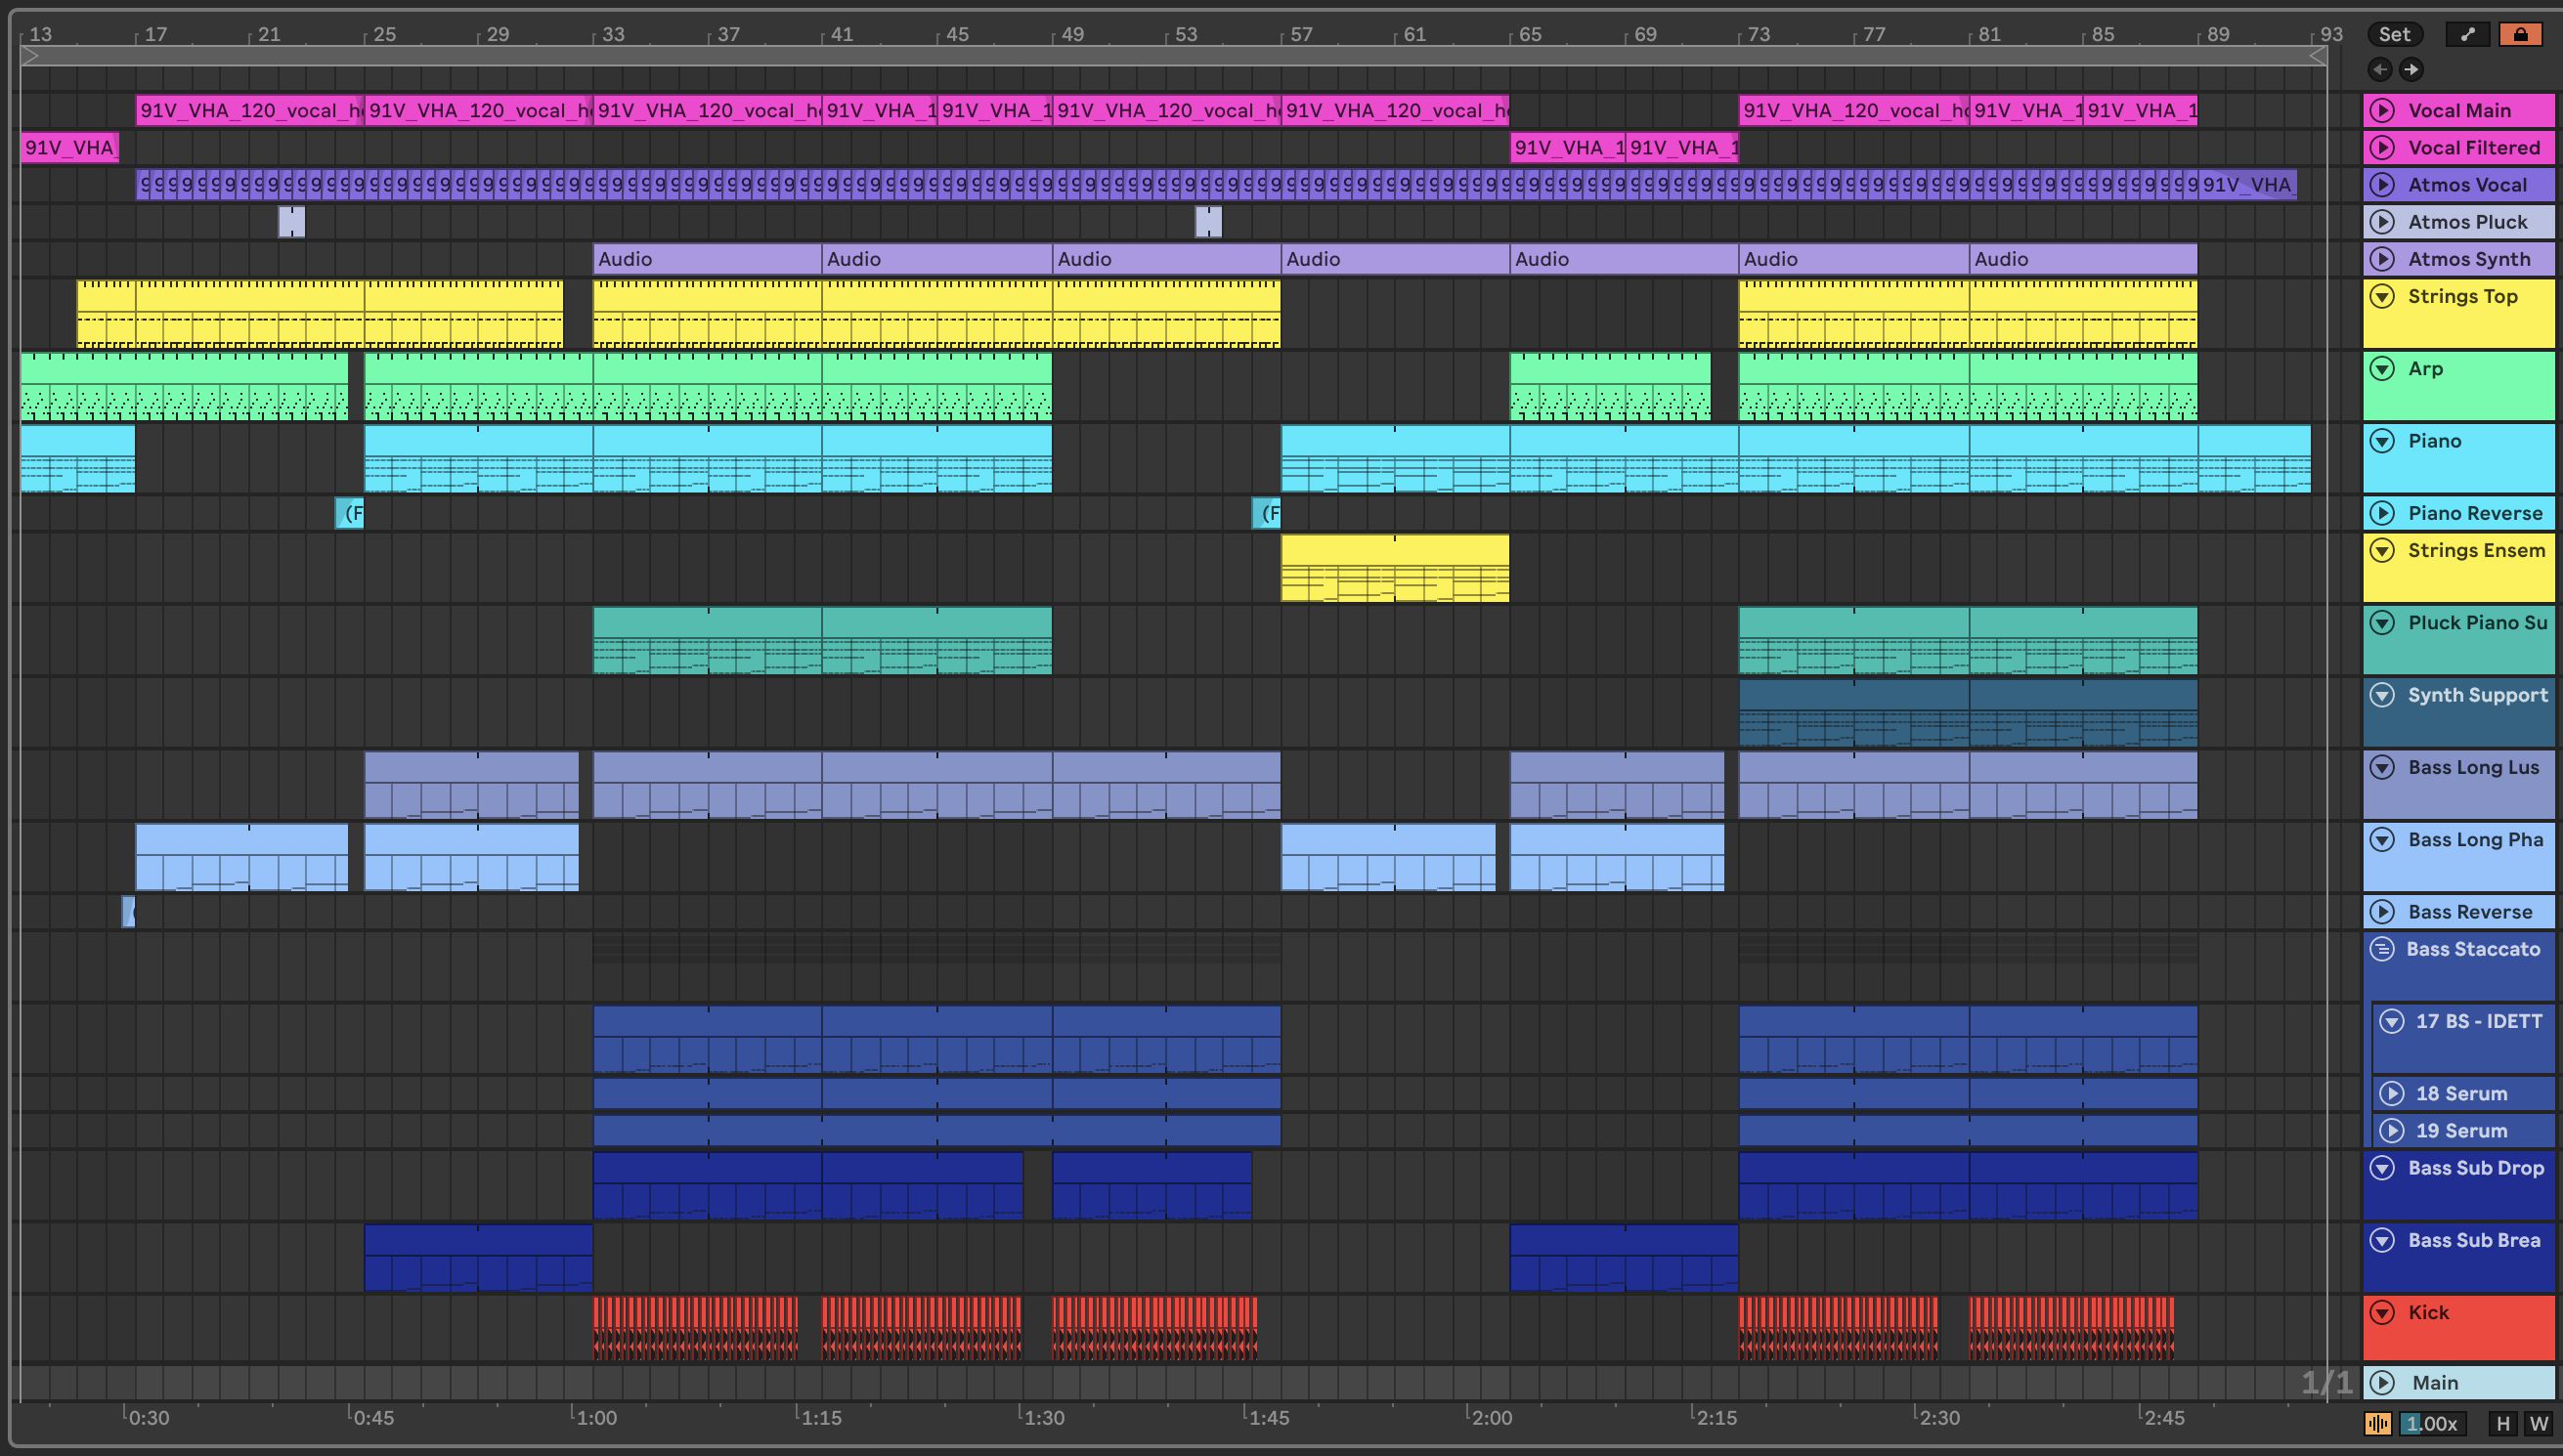This screenshot has width=2563, height=1456.
Task: Unfold the Piano Reverse track
Action: pos(2383,513)
